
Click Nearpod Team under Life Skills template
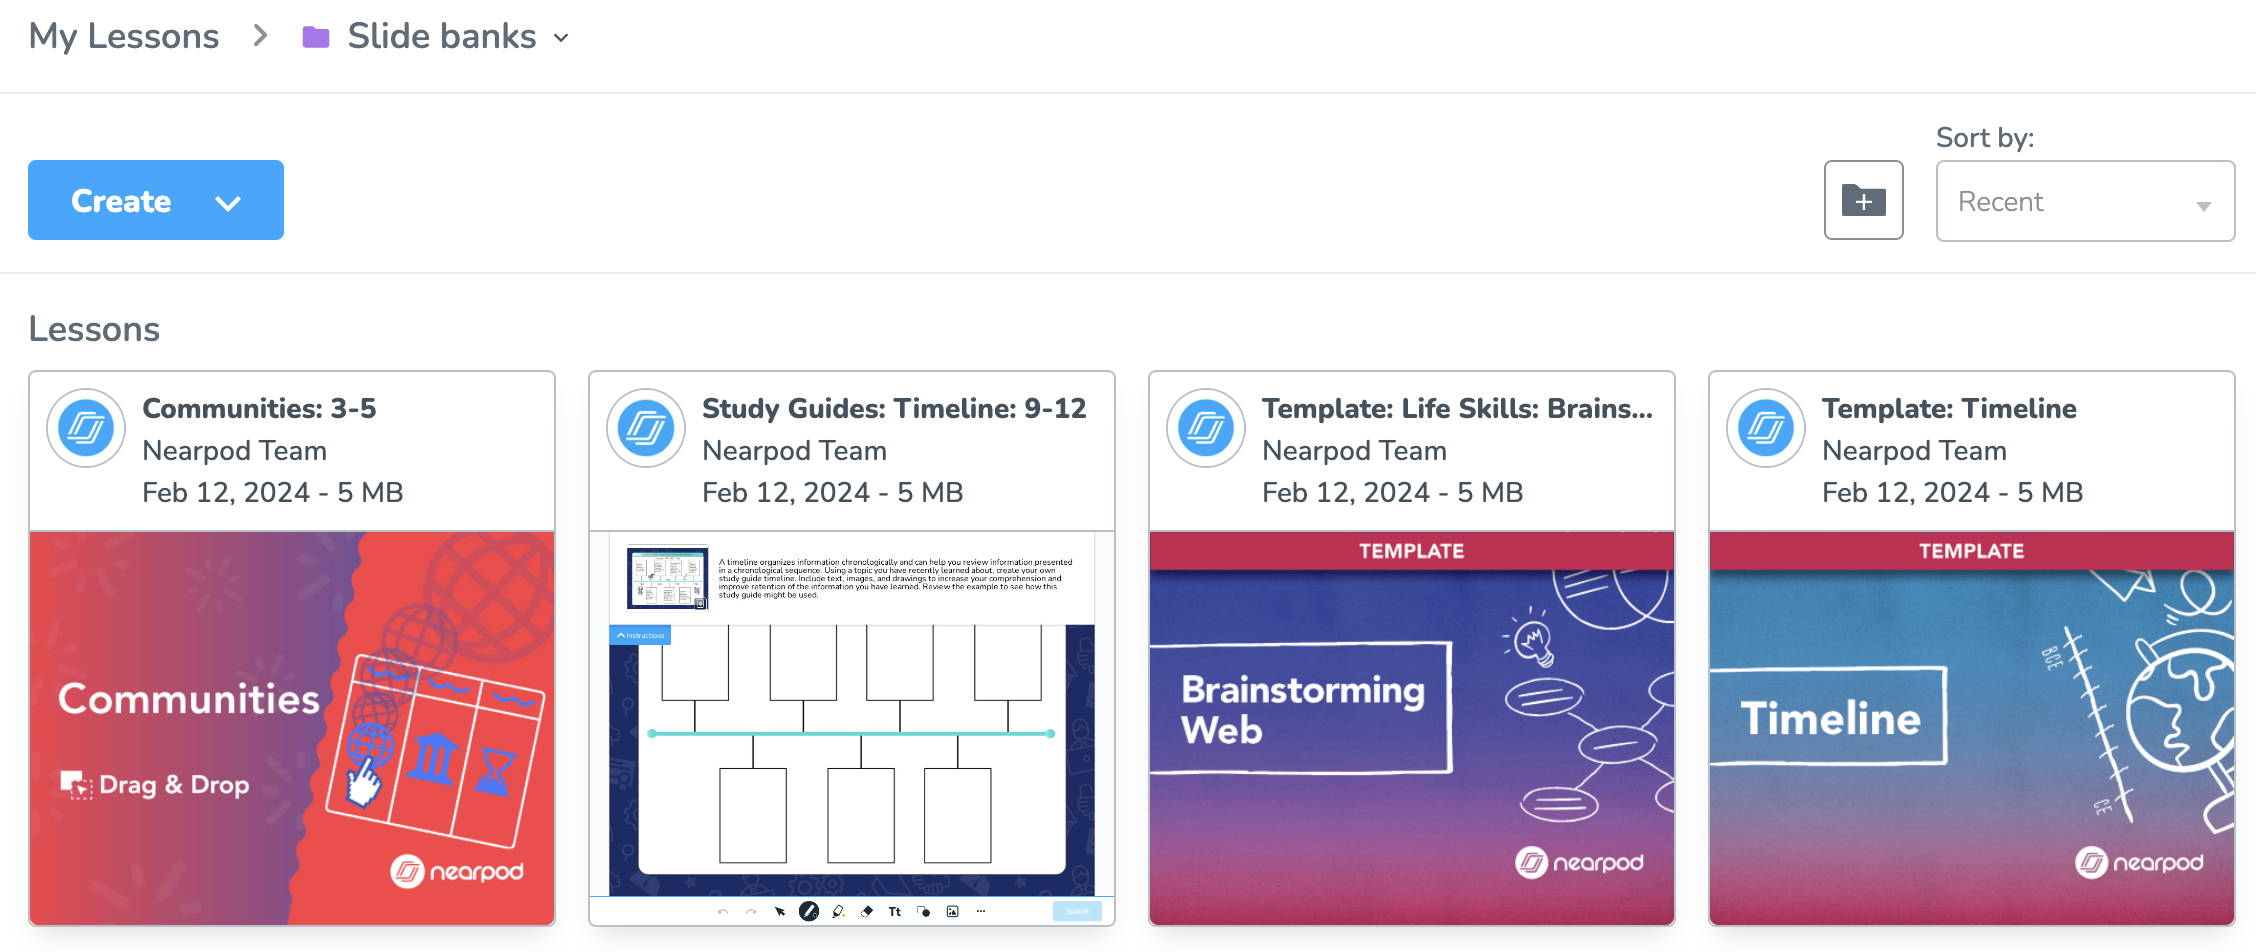click(x=1354, y=451)
